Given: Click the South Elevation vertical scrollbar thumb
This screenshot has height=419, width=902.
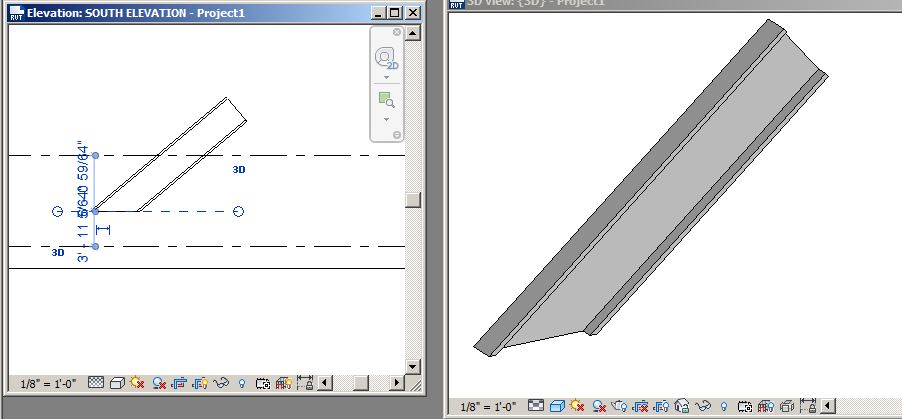Looking at the screenshot, I should [x=412, y=200].
